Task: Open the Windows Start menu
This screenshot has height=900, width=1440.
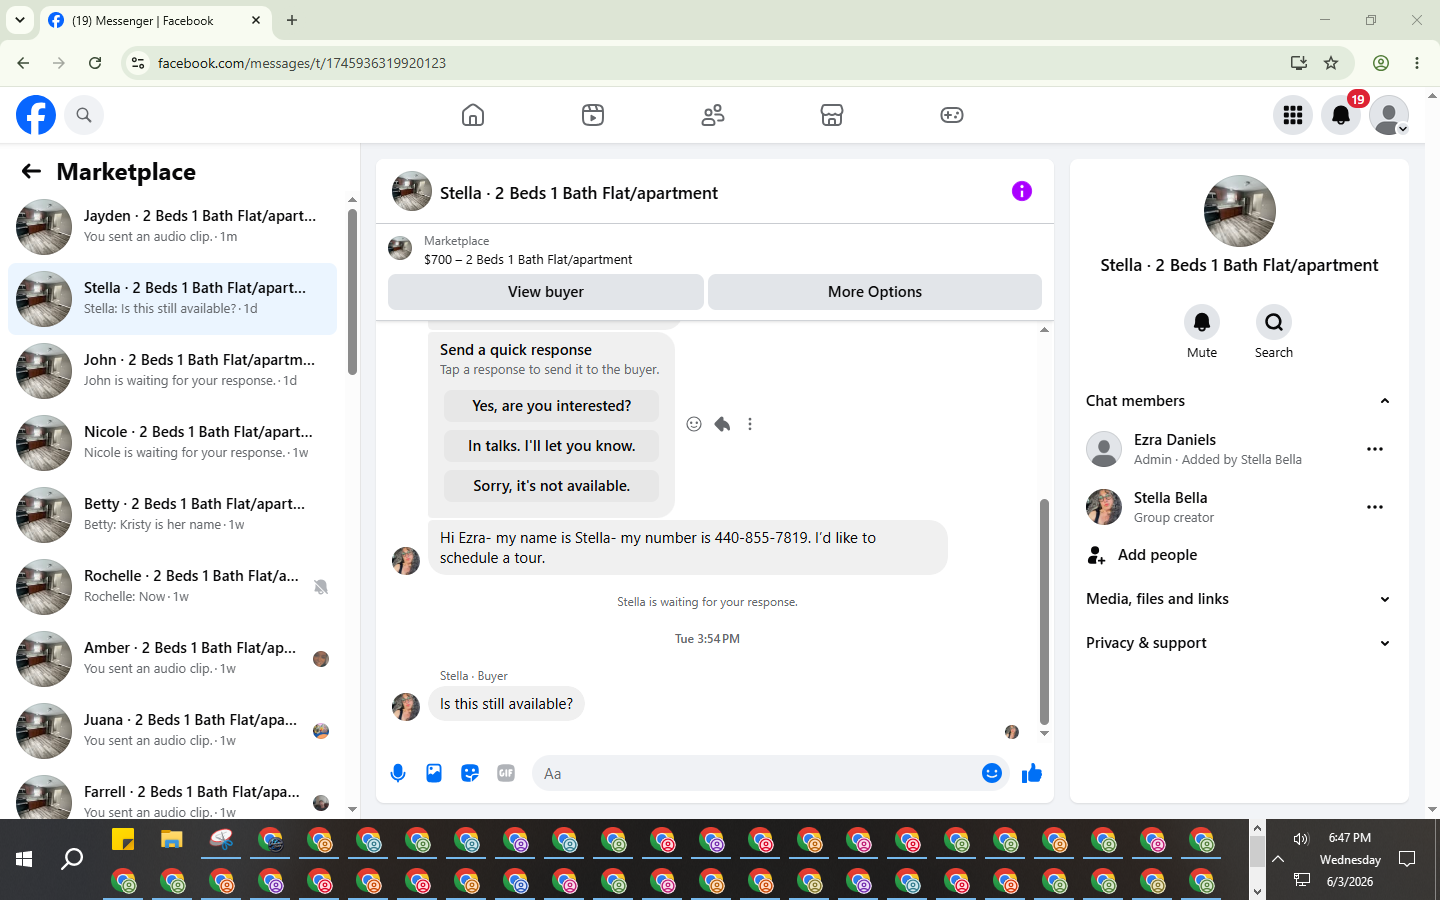Action: pyautogui.click(x=24, y=859)
